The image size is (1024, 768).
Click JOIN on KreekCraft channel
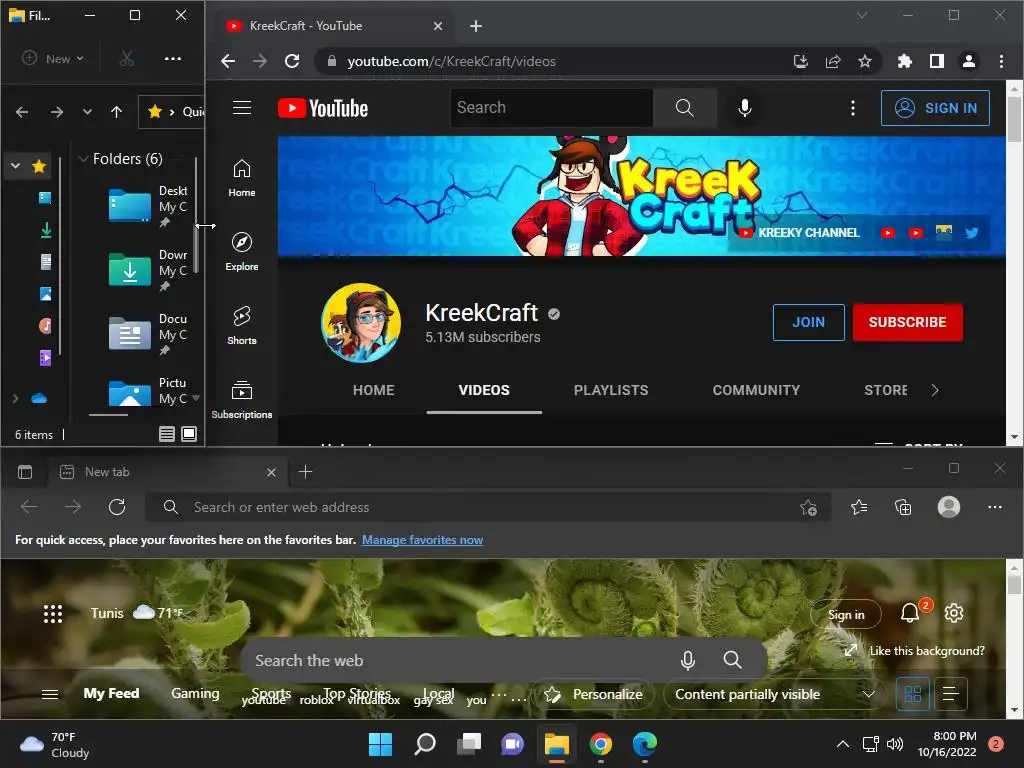pyautogui.click(x=808, y=322)
